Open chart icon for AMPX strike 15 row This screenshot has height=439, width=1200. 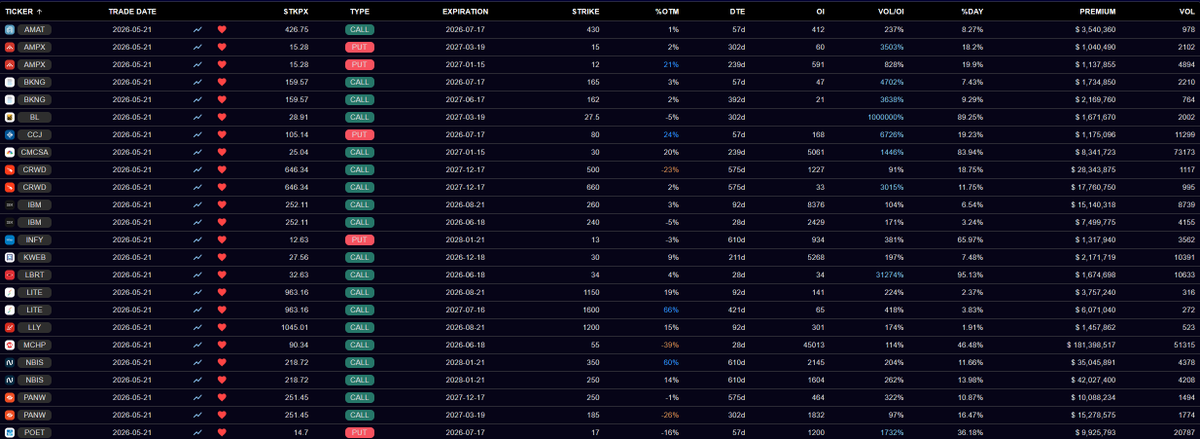click(x=198, y=47)
